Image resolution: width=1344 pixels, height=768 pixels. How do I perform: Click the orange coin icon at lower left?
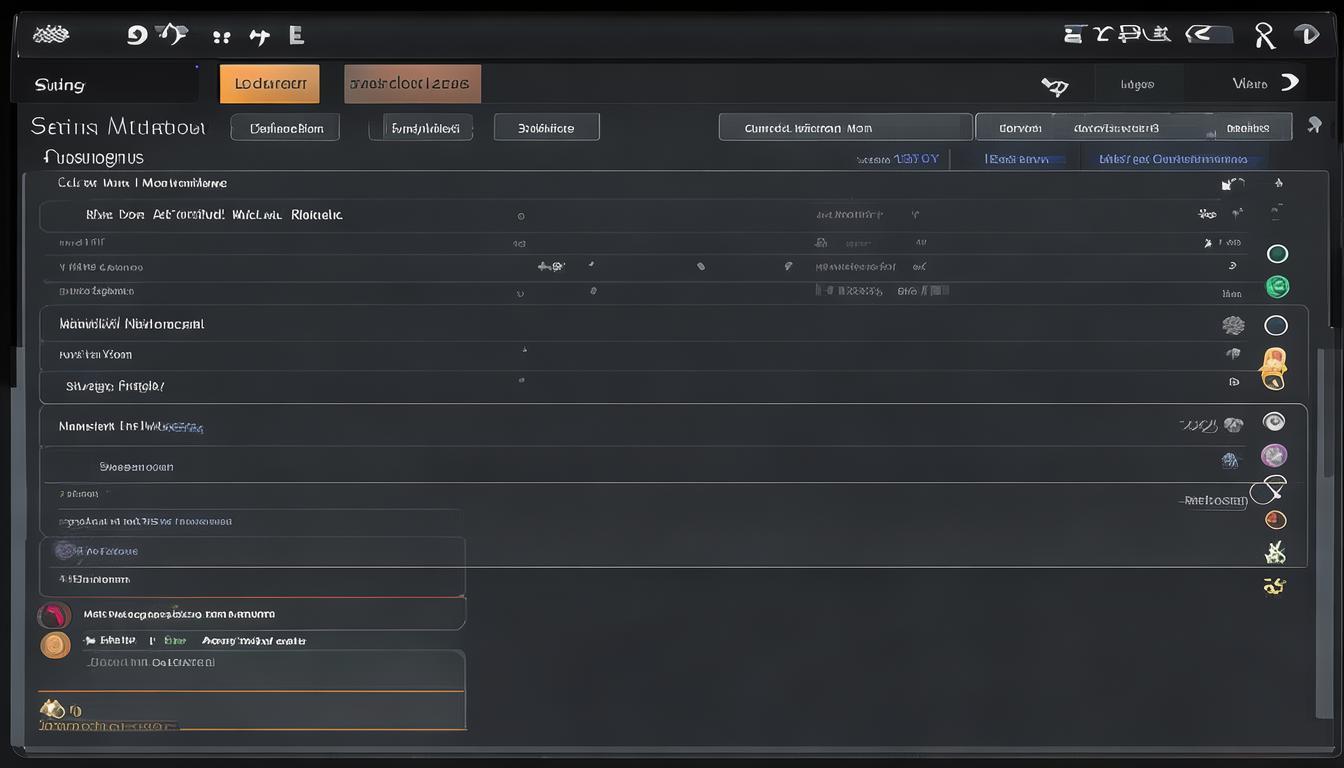55,645
